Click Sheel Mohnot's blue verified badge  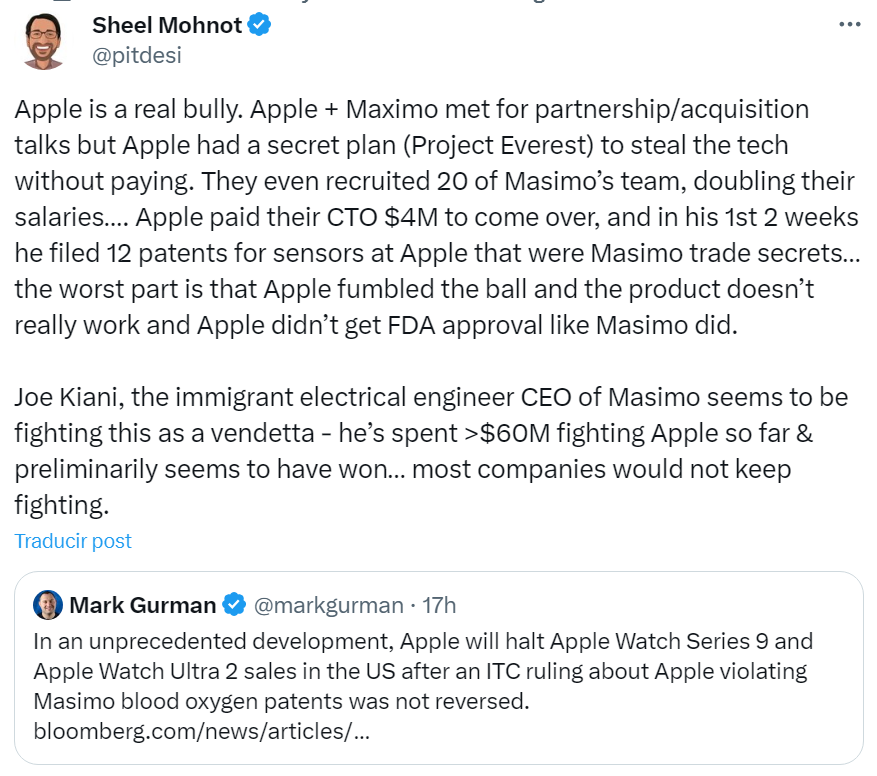coord(260,26)
